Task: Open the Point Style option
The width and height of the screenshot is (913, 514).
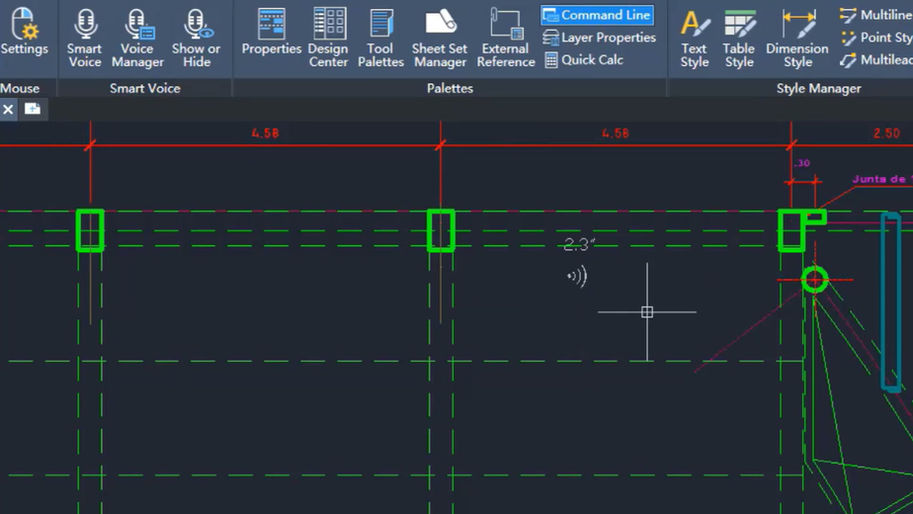Action: [876, 37]
